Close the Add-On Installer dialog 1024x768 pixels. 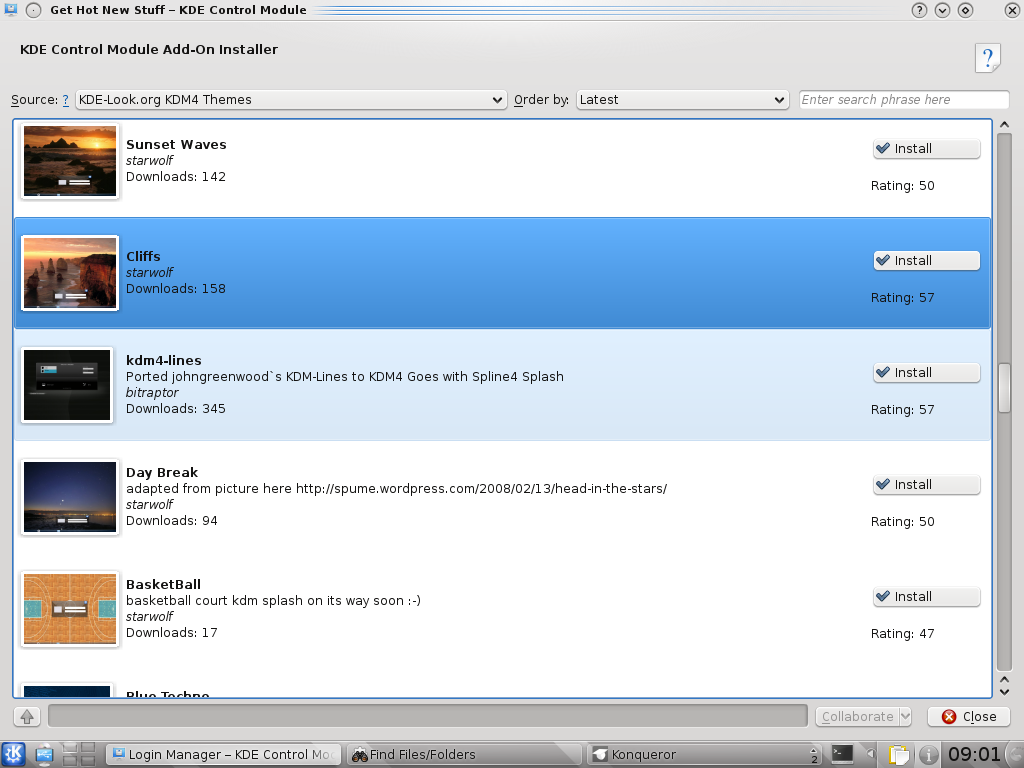[968, 716]
